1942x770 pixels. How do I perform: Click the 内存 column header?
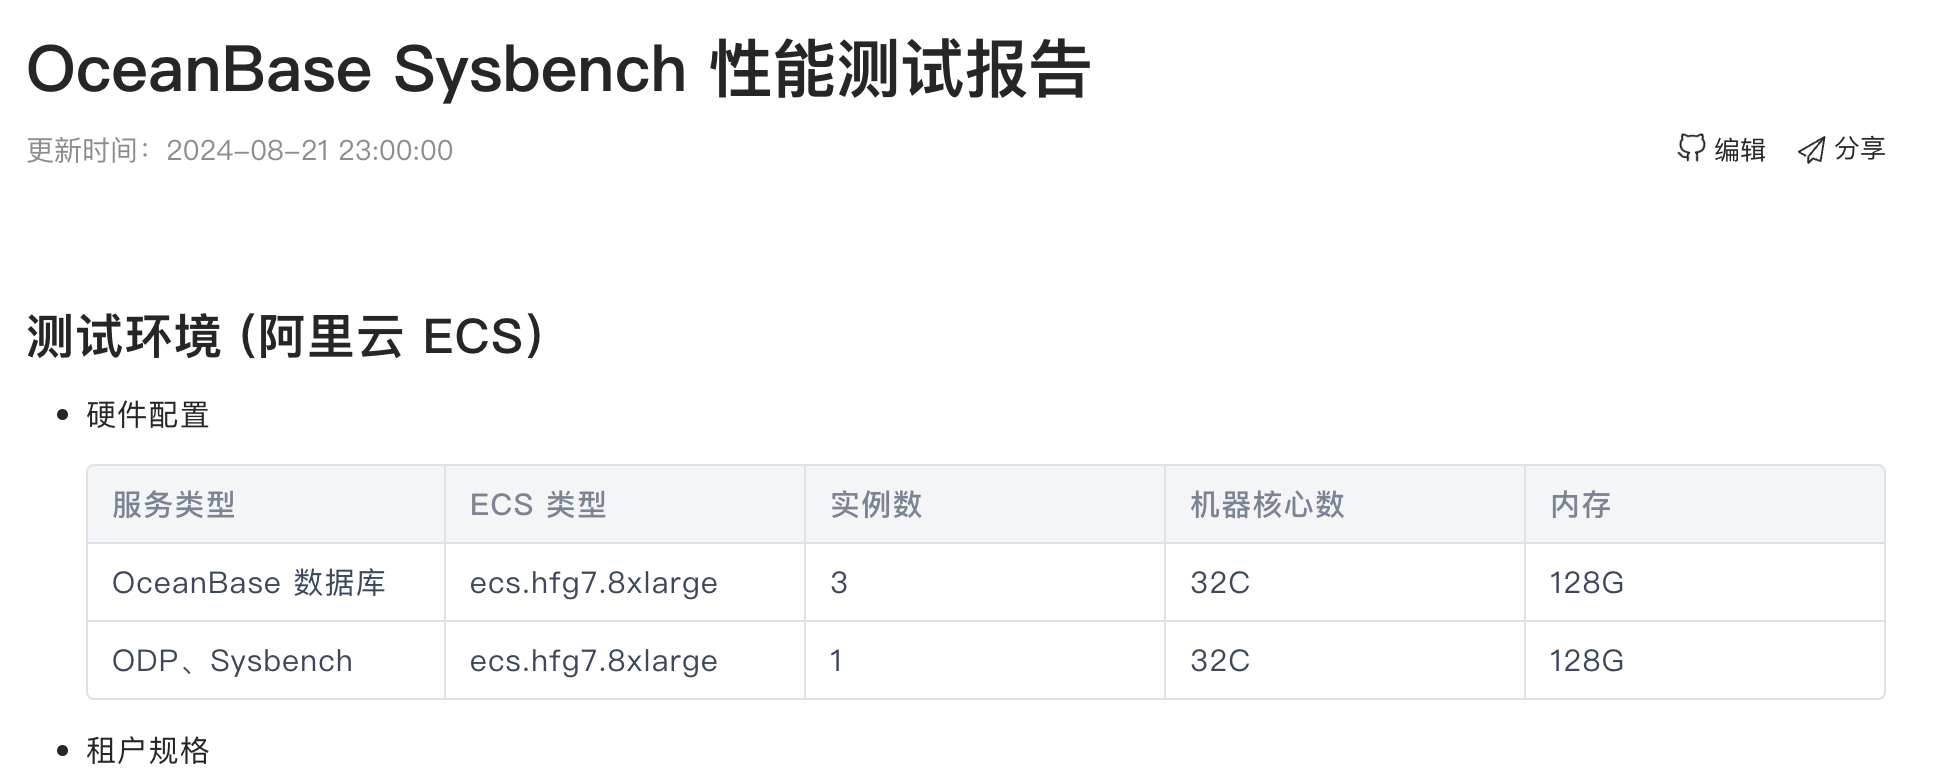(1581, 505)
